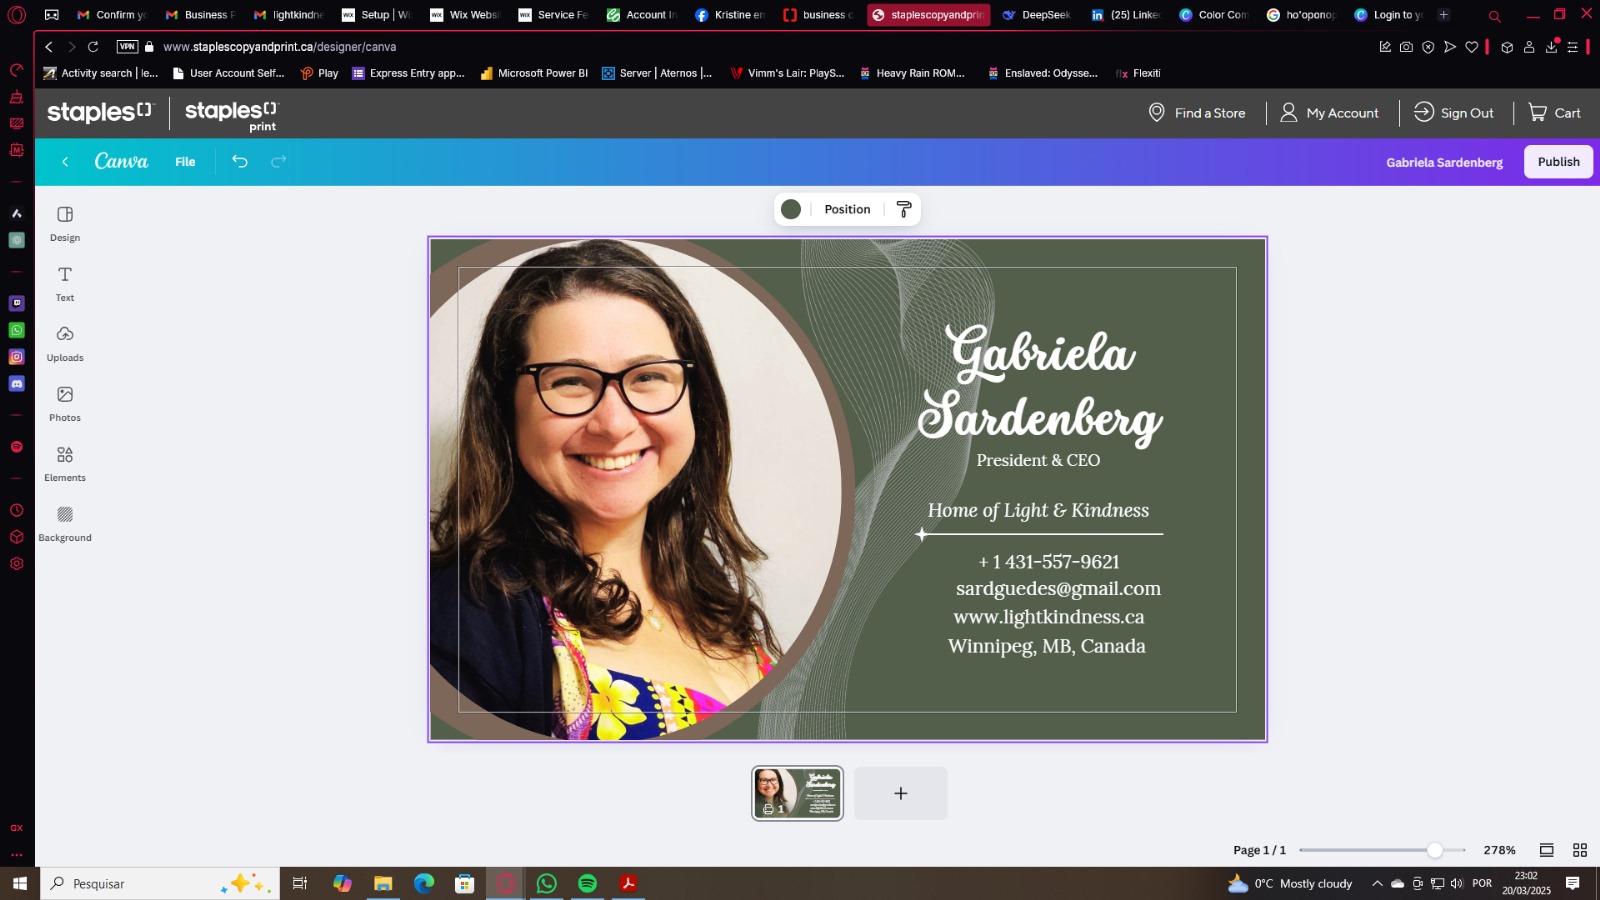Click the copy style paint roller icon
The height and width of the screenshot is (900, 1600).
tap(904, 209)
